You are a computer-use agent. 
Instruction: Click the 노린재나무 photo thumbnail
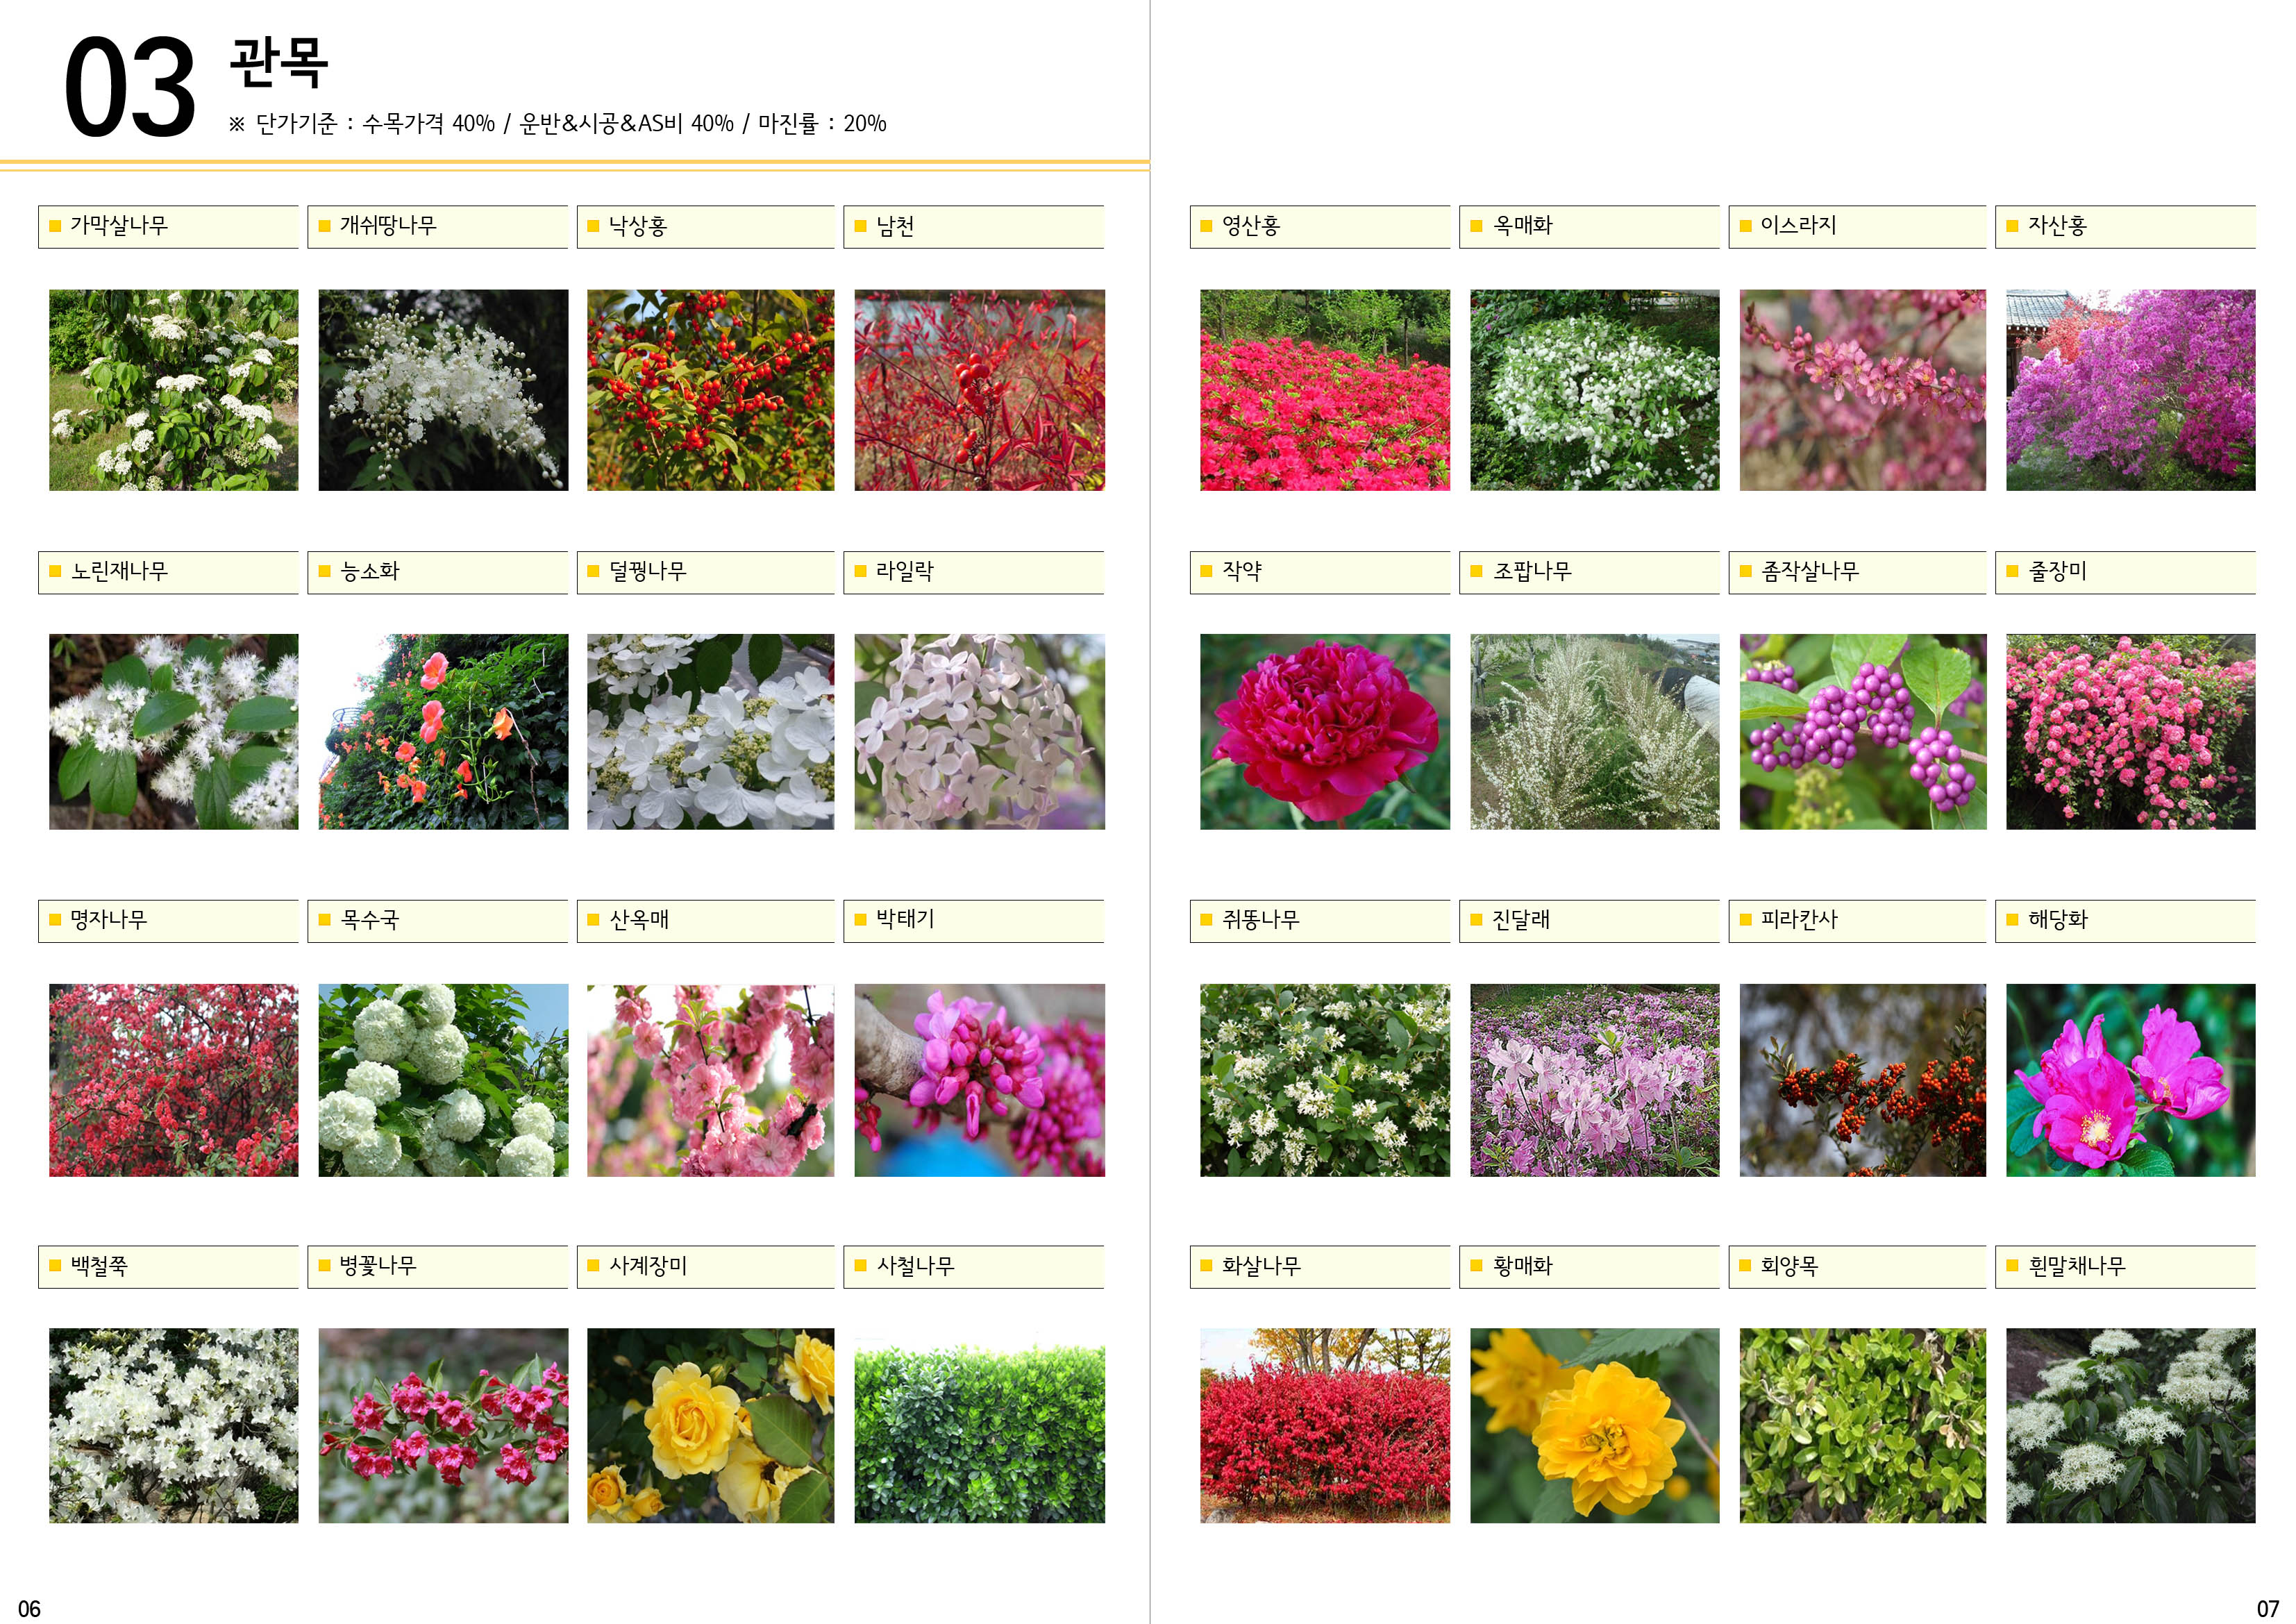pos(174,732)
